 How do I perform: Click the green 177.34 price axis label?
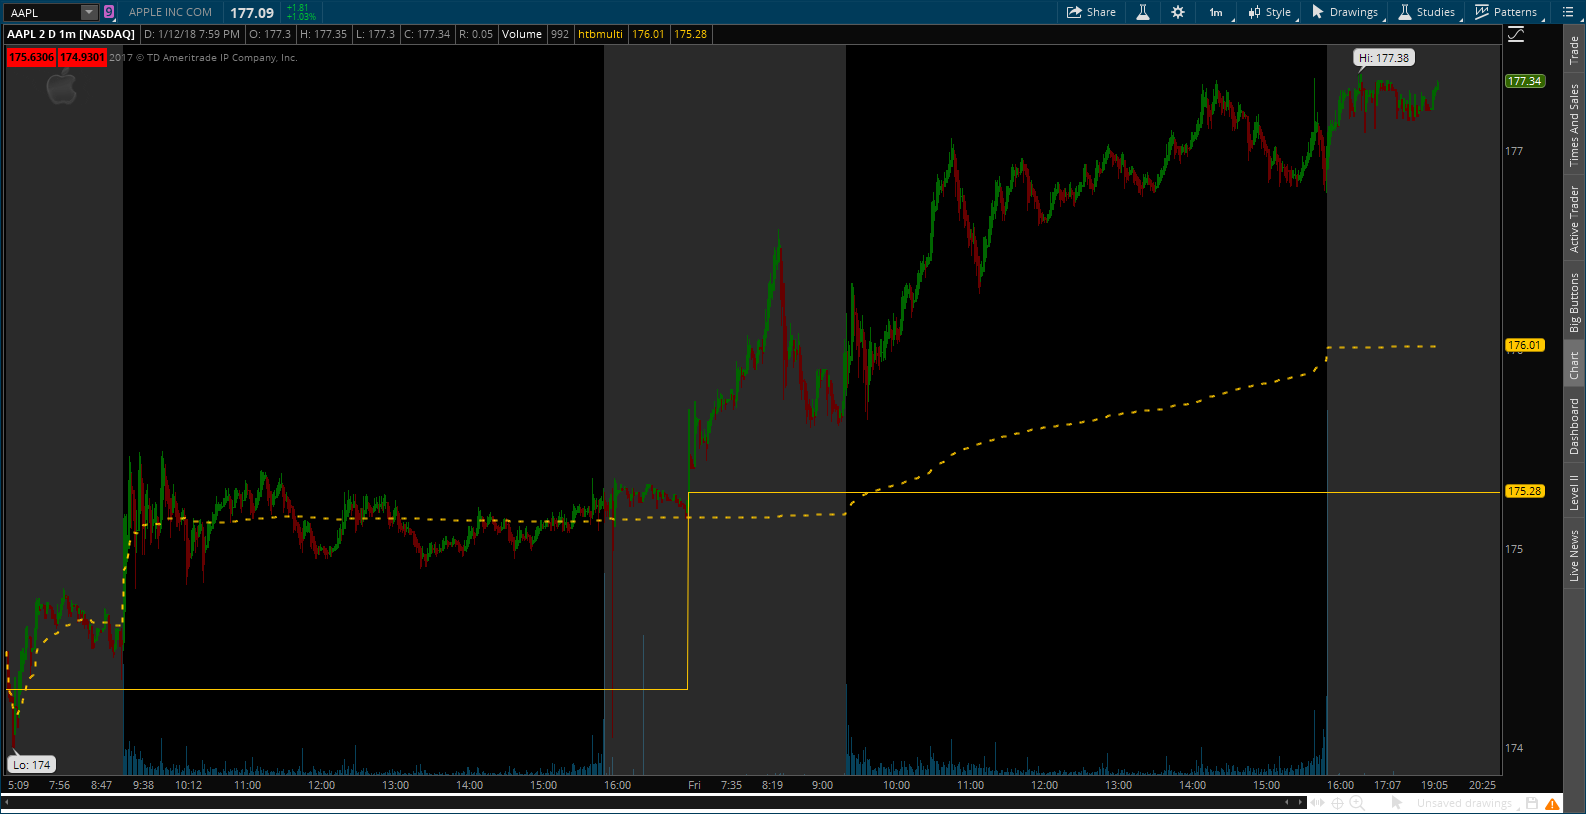pyautogui.click(x=1525, y=81)
